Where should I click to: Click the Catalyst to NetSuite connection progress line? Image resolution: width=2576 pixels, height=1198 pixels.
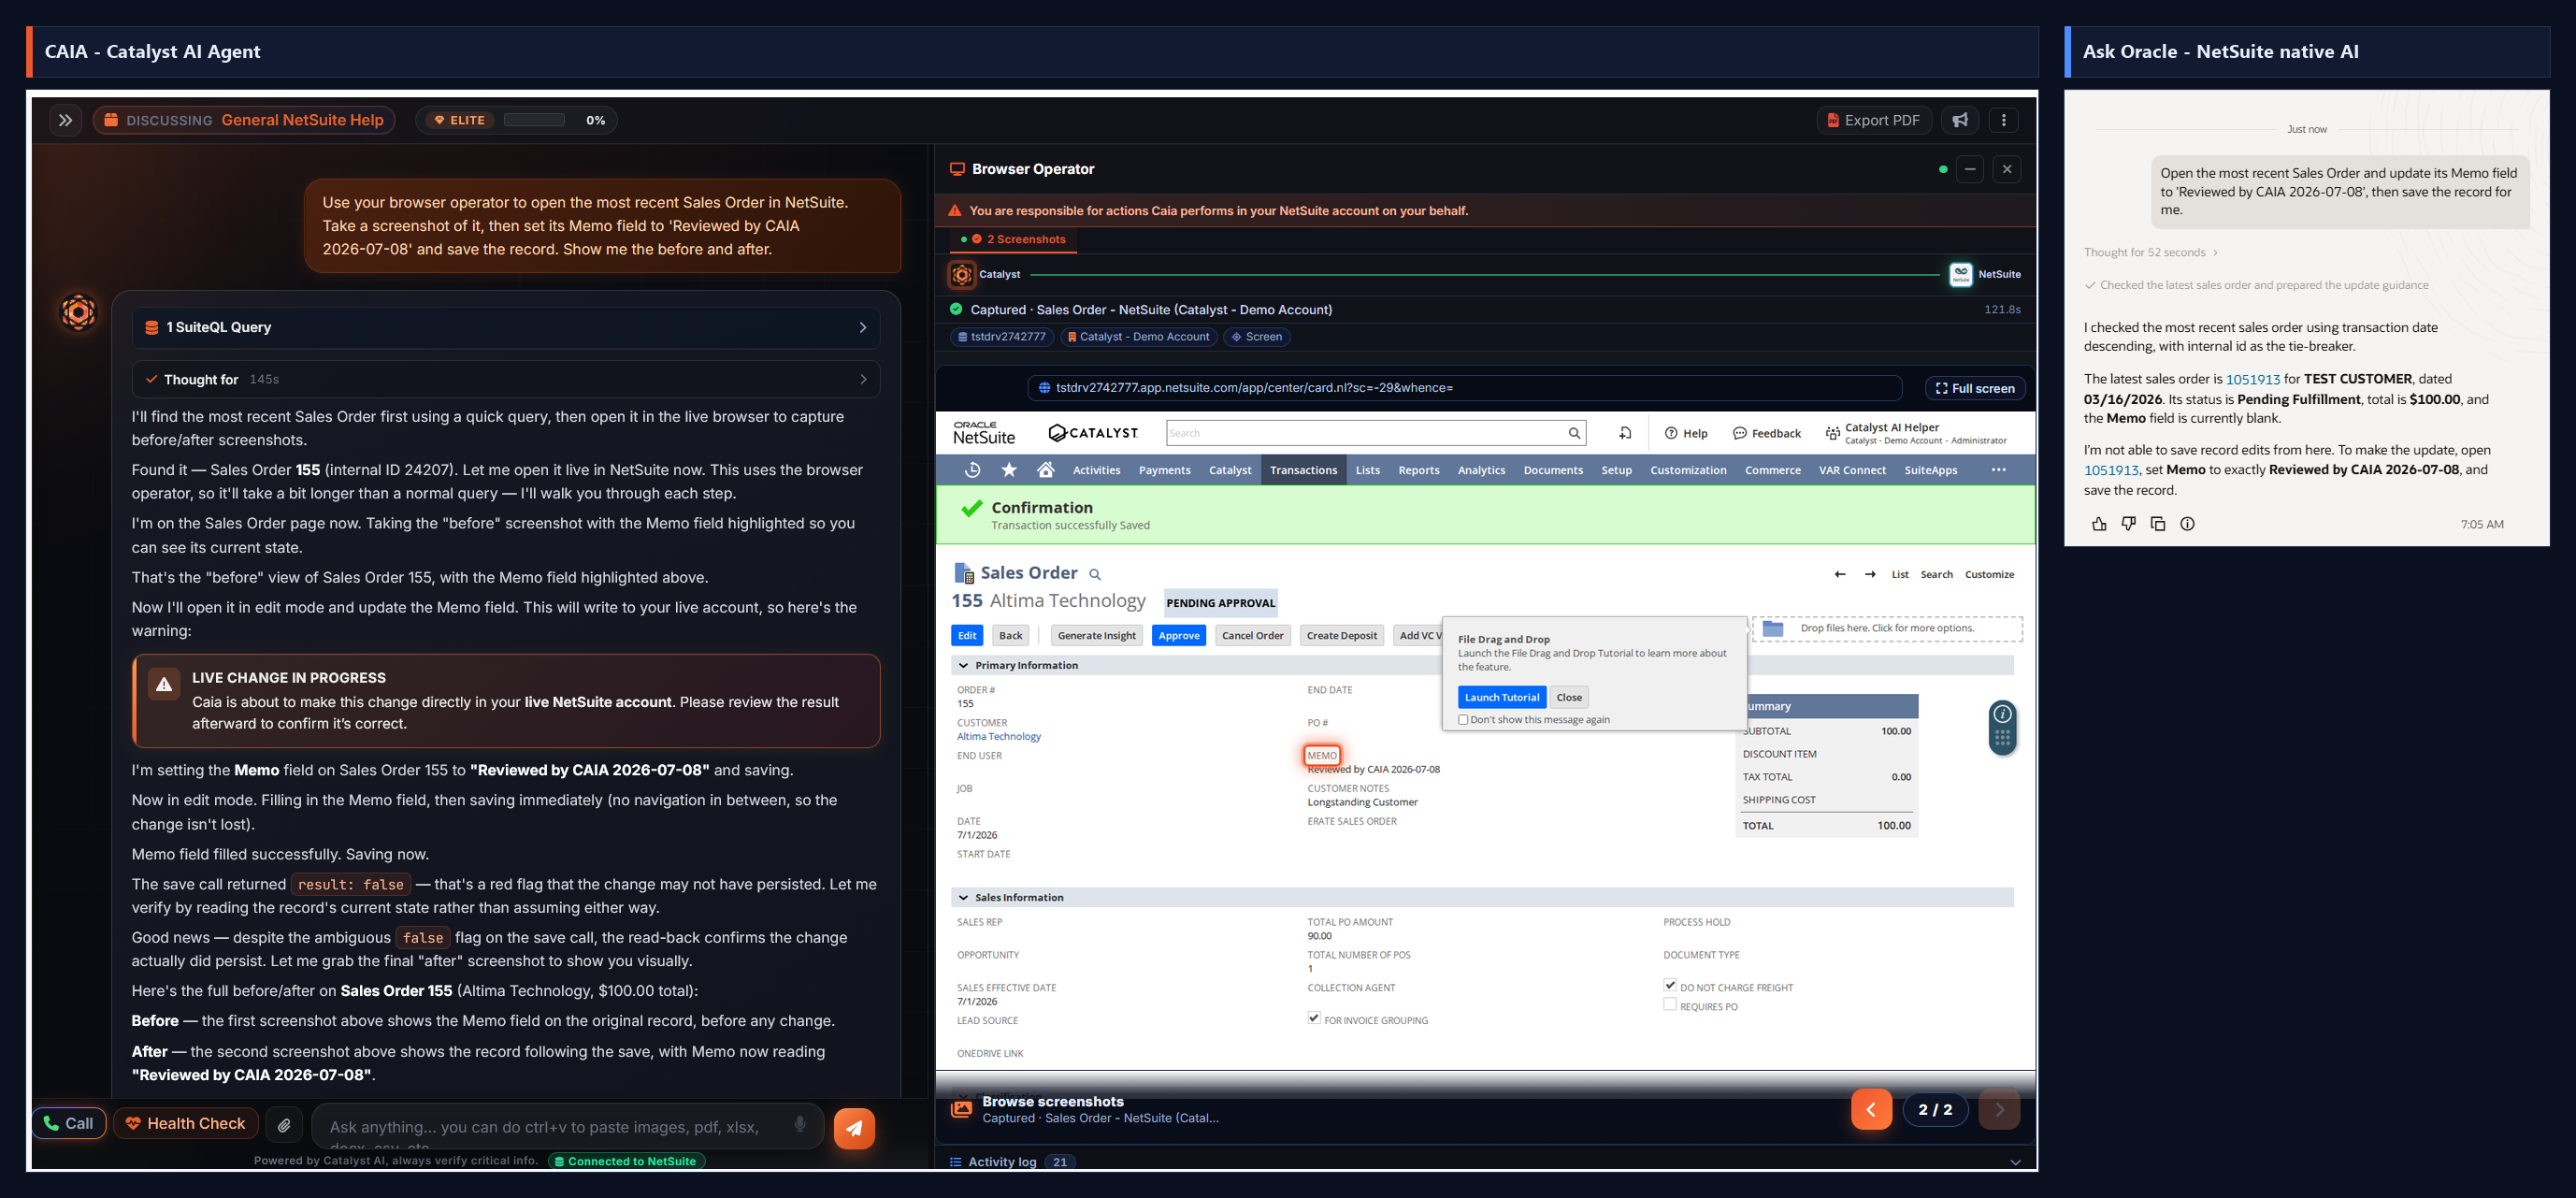coord(1485,274)
